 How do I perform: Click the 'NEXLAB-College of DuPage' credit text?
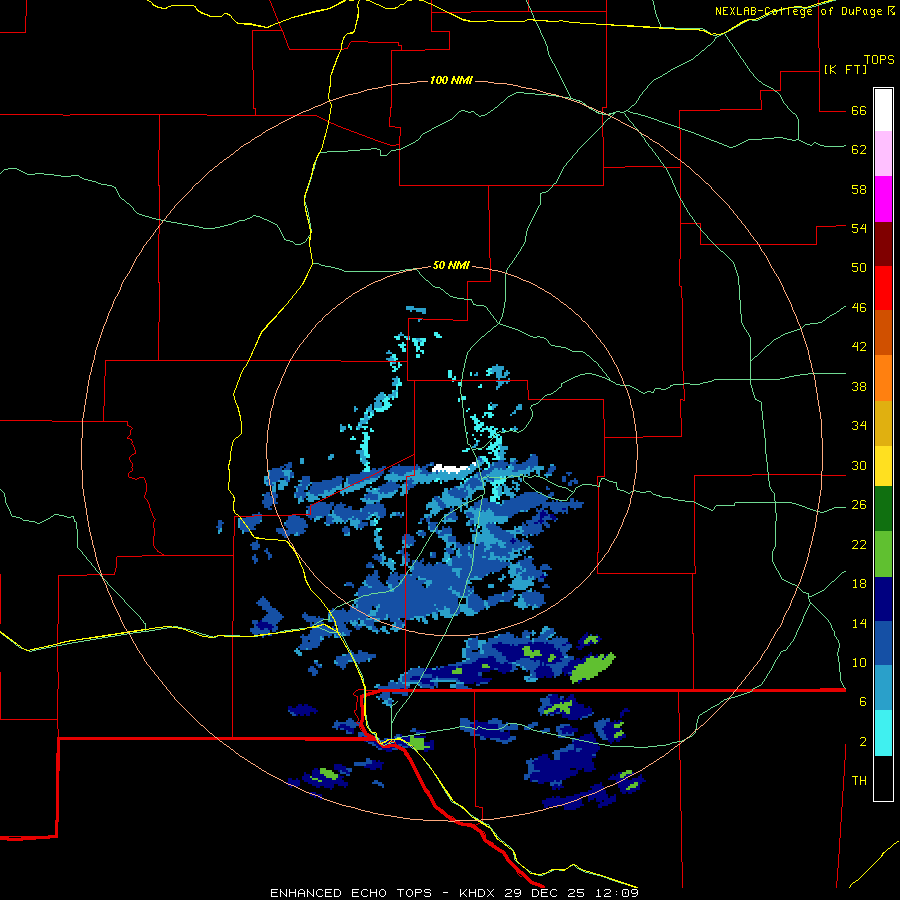tap(798, 11)
